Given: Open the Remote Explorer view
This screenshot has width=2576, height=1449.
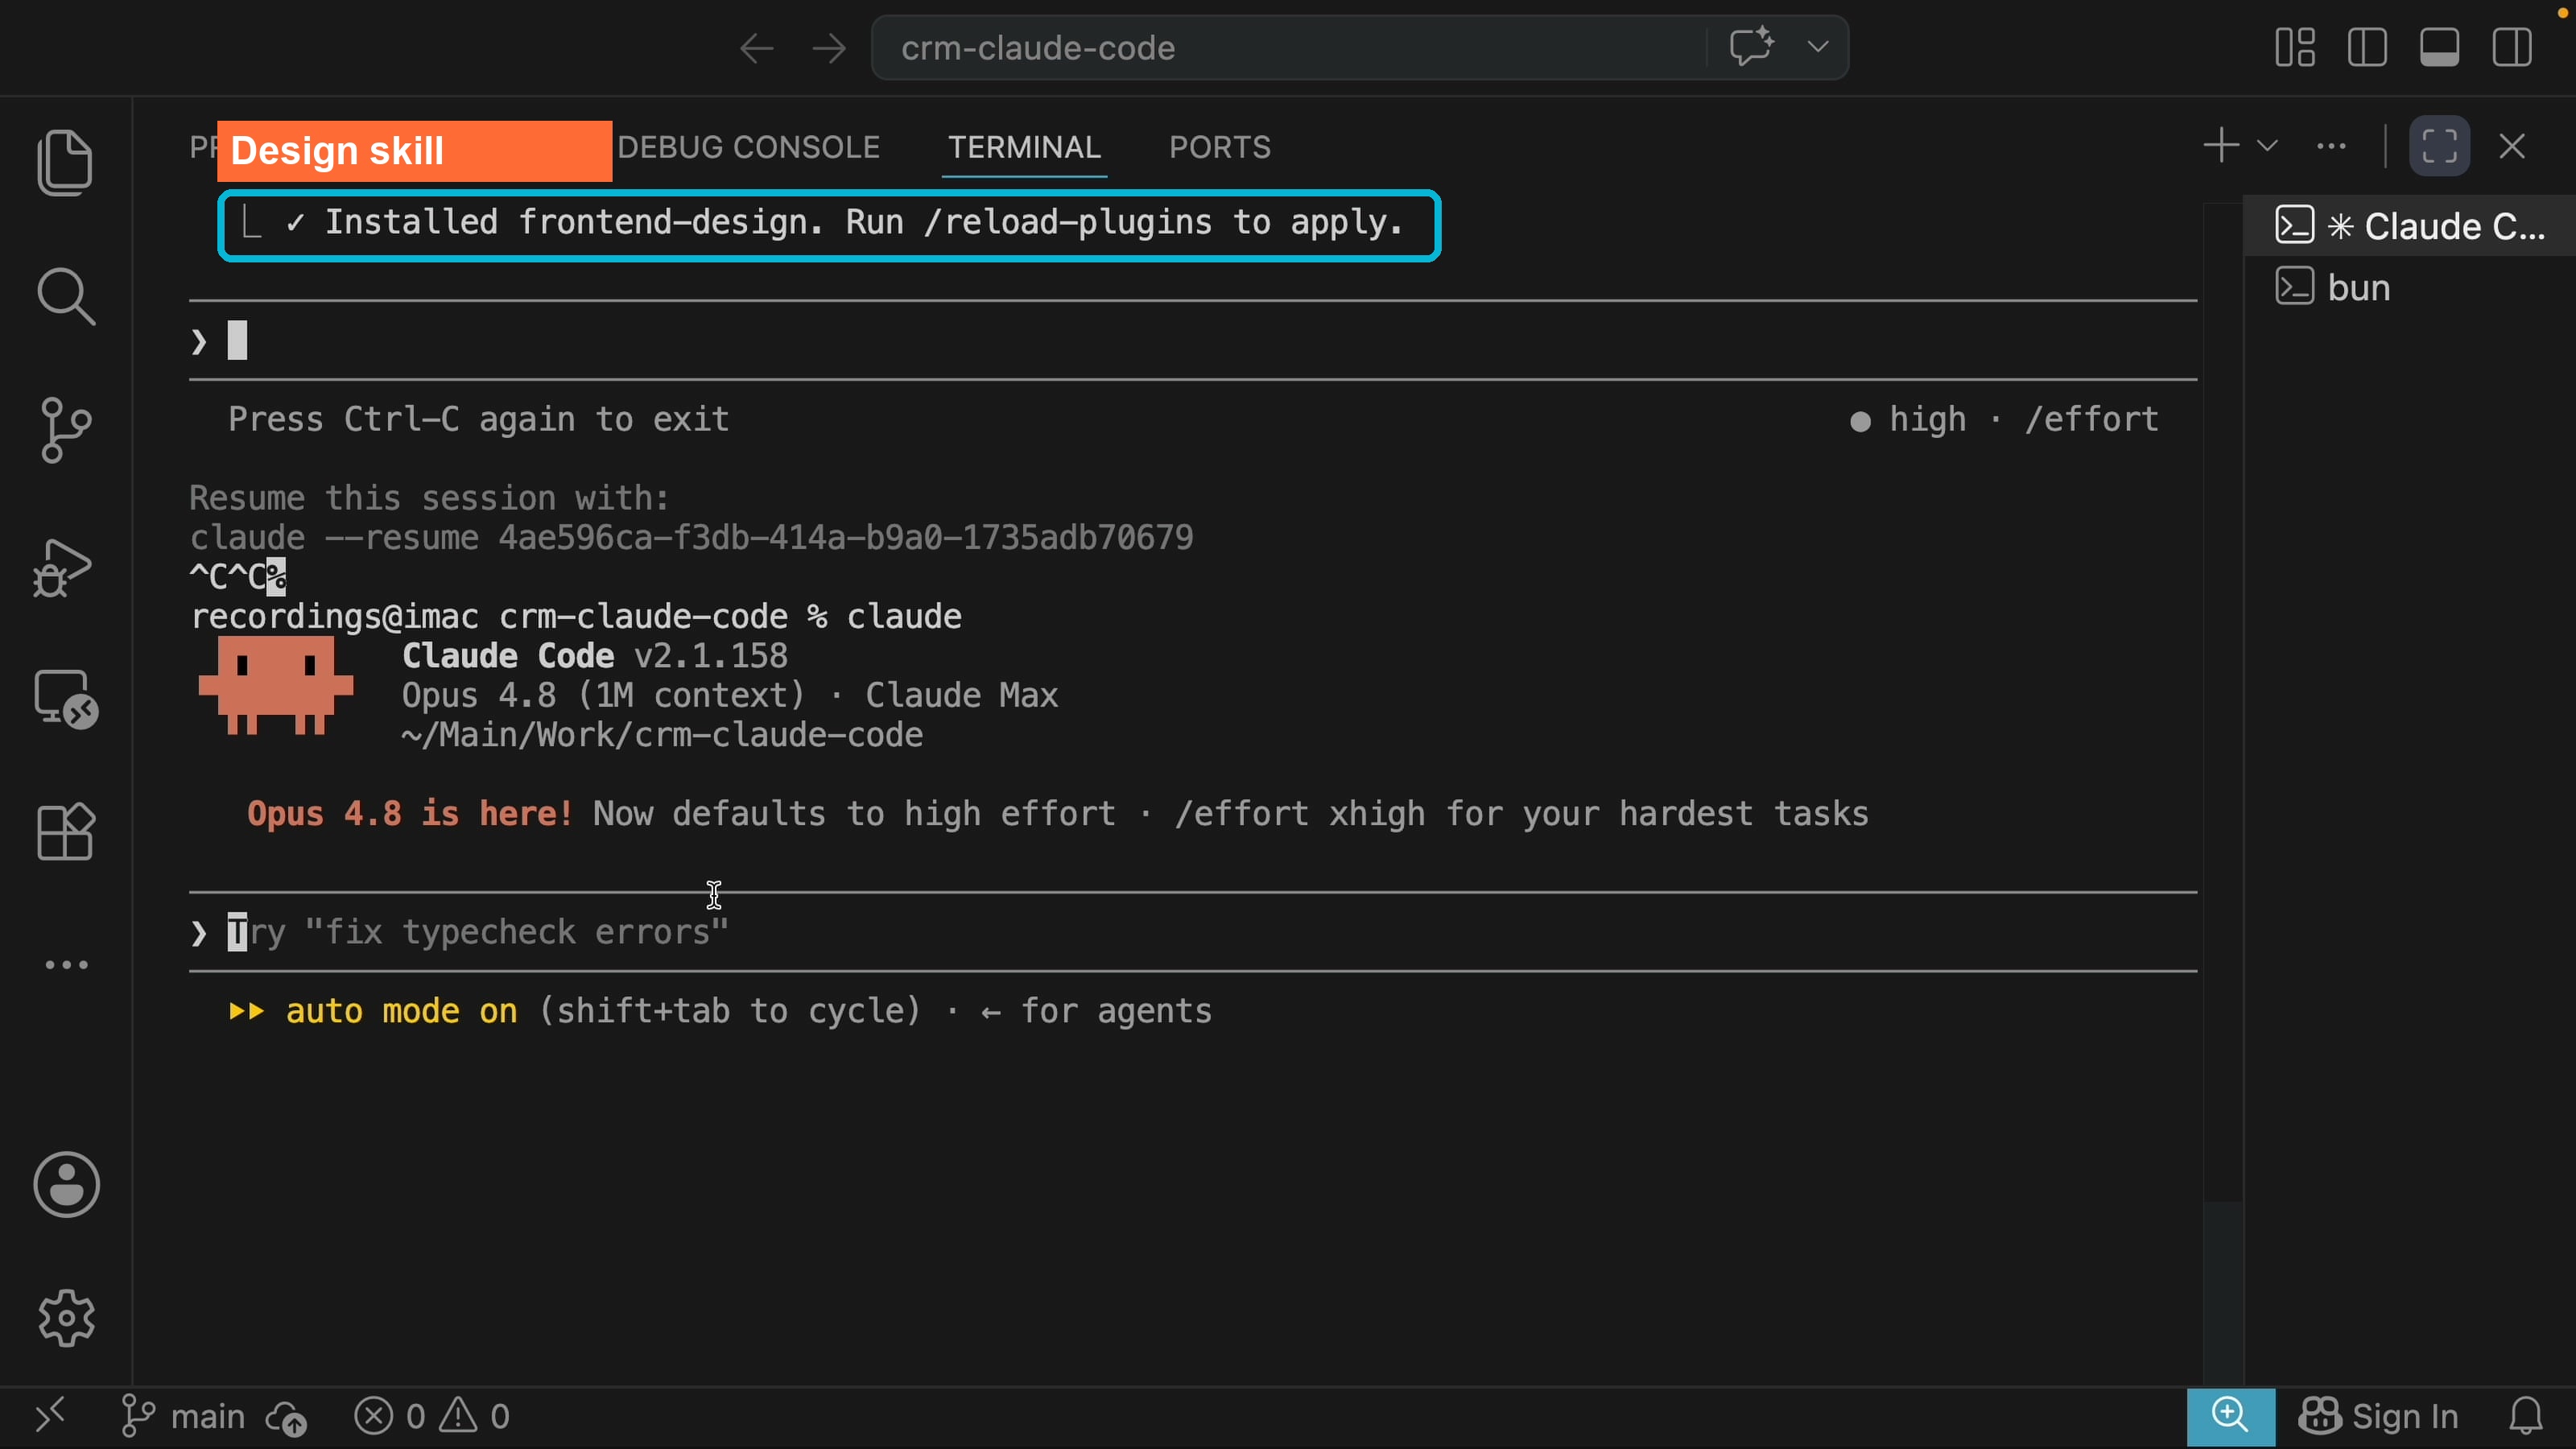Looking at the screenshot, I should [66, 698].
